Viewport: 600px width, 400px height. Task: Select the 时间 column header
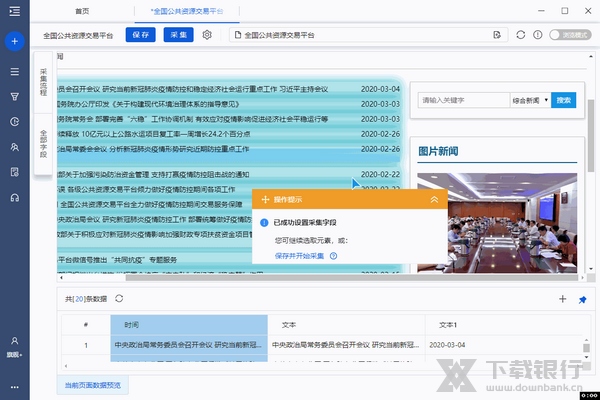pos(189,325)
